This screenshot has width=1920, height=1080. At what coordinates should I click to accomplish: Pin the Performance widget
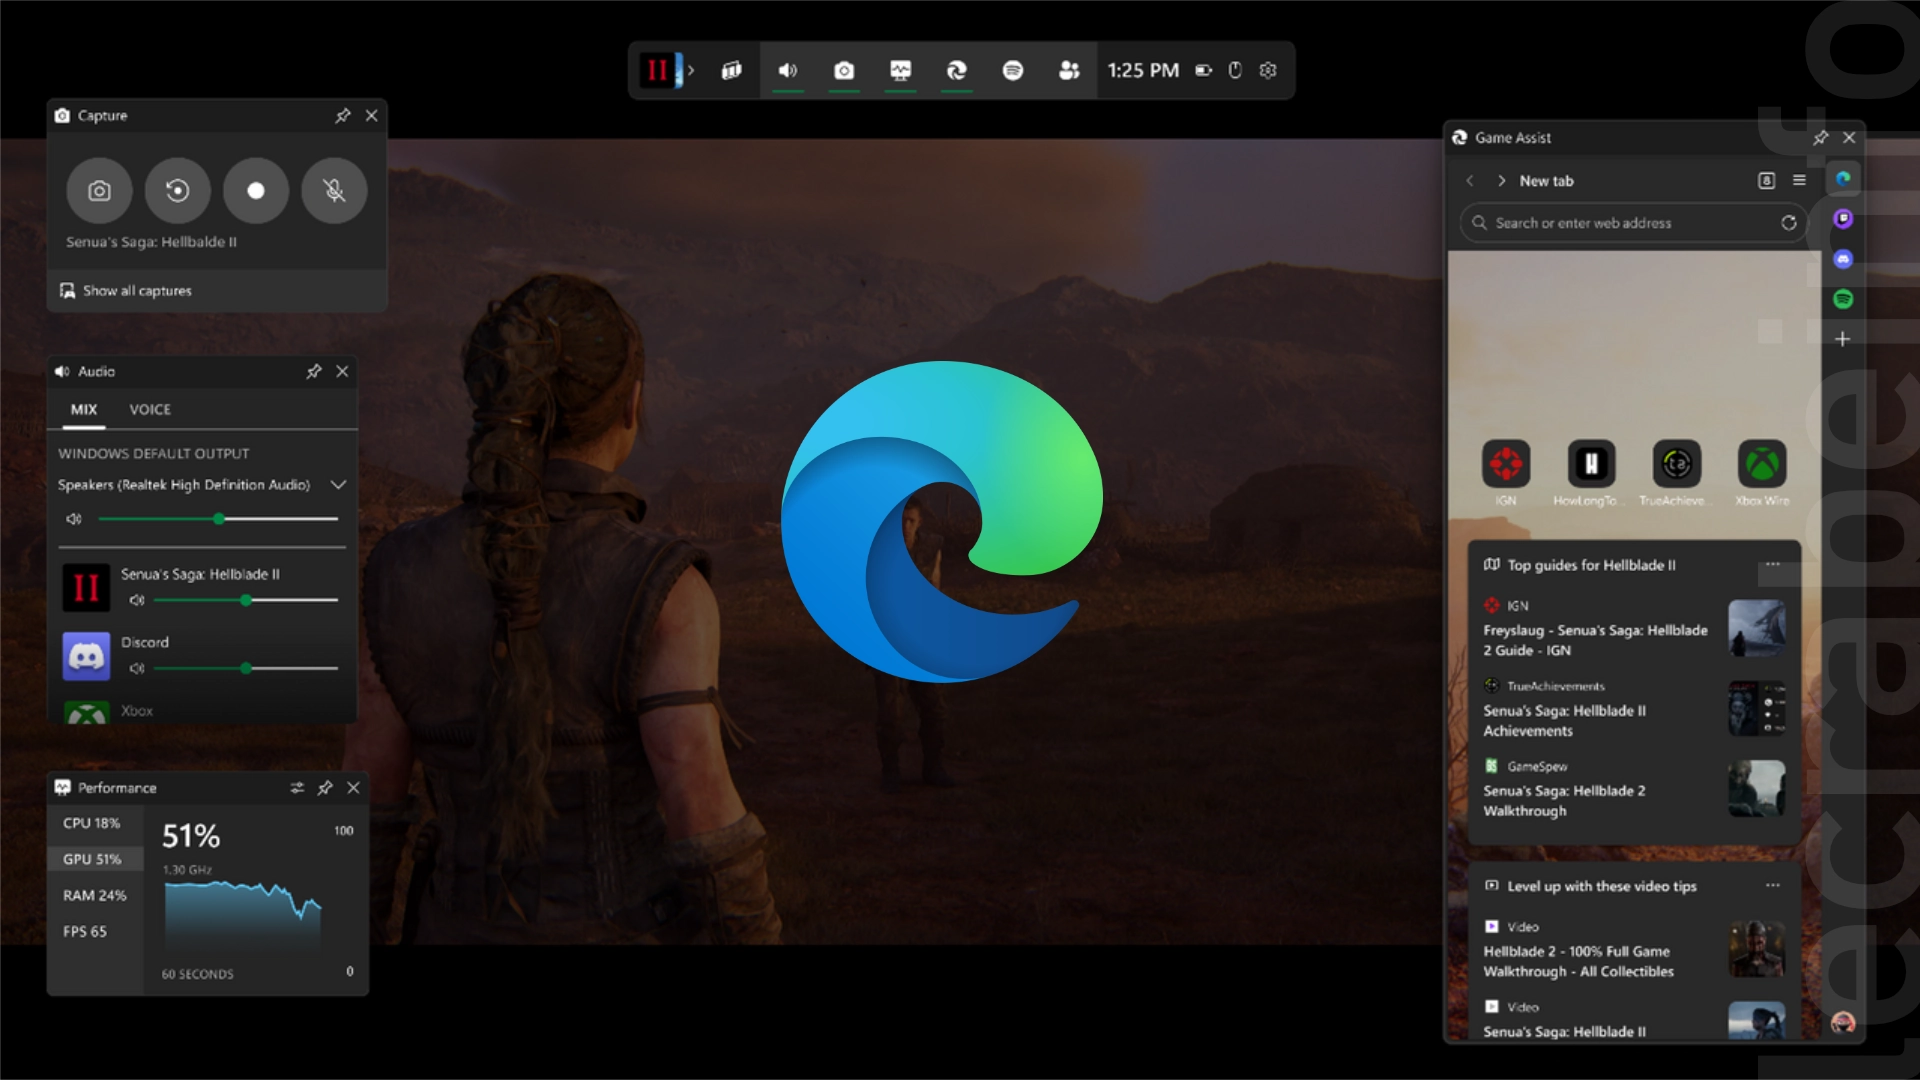point(325,788)
